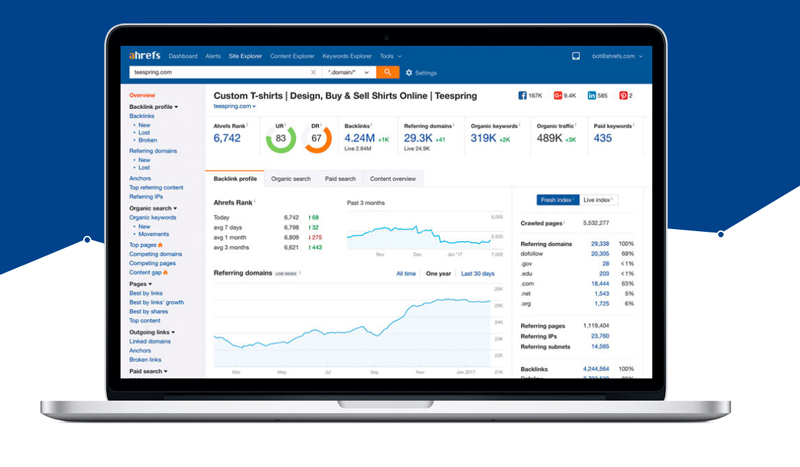Select the Content overview tab
The height and width of the screenshot is (467, 800).
coord(393,179)
